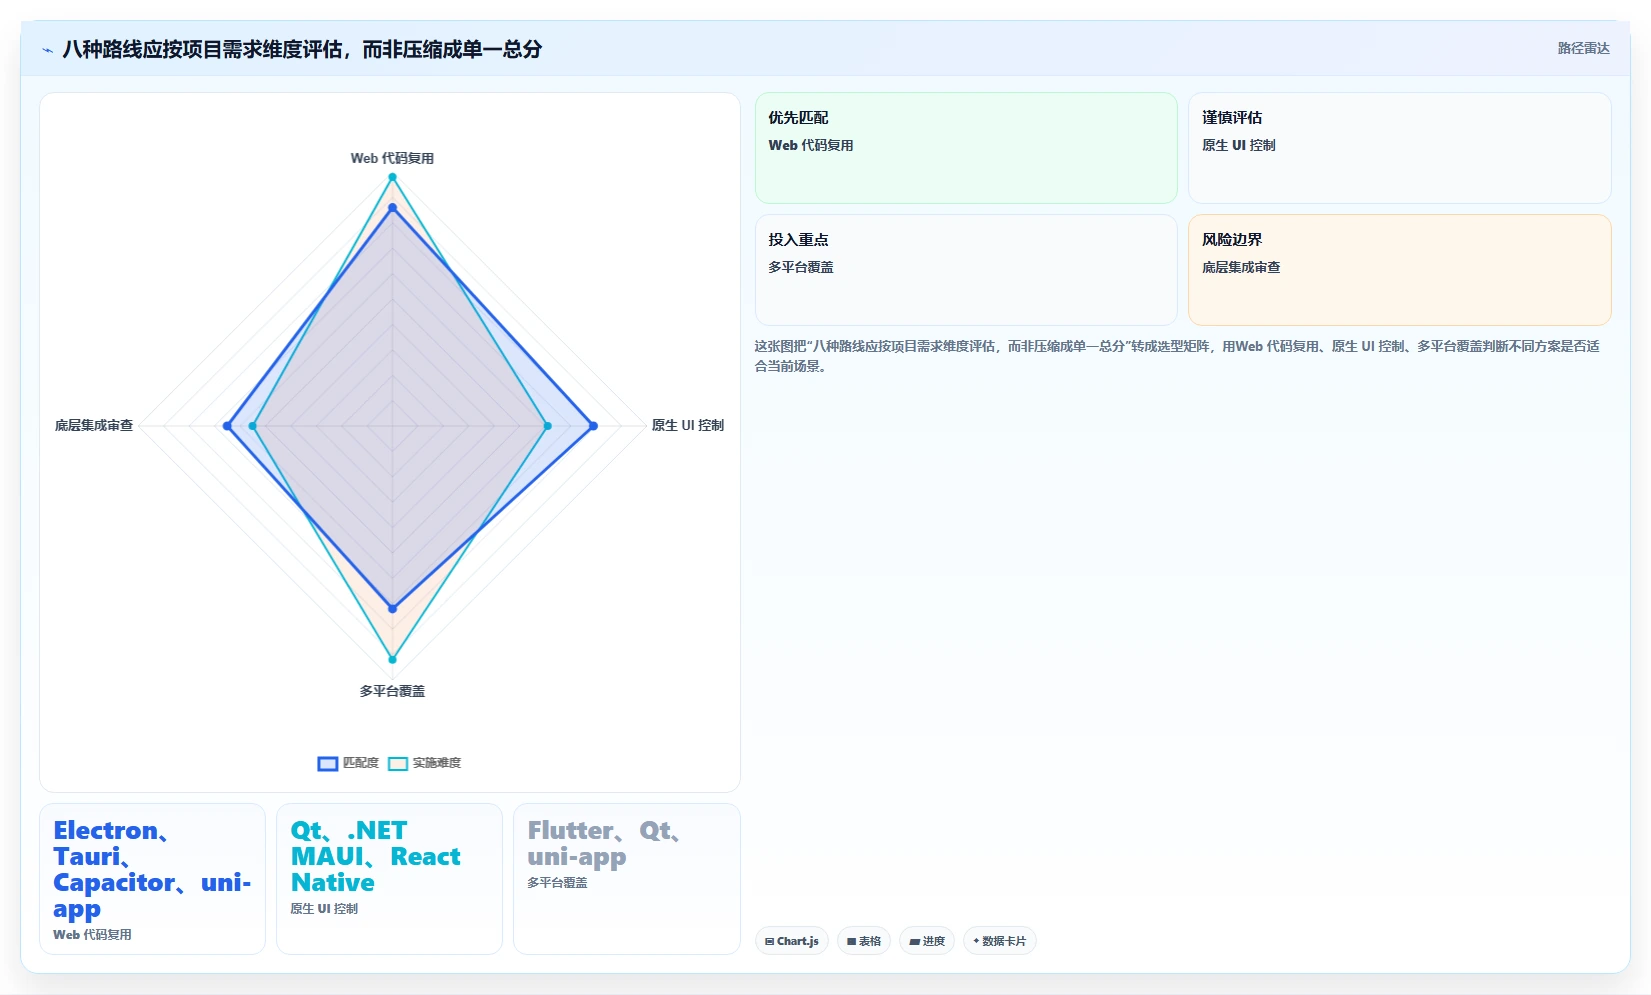The image size is (1651, 995).
Task: Click the 进度 tag pill
Action: pyautogui.click(x=927, y=941)
